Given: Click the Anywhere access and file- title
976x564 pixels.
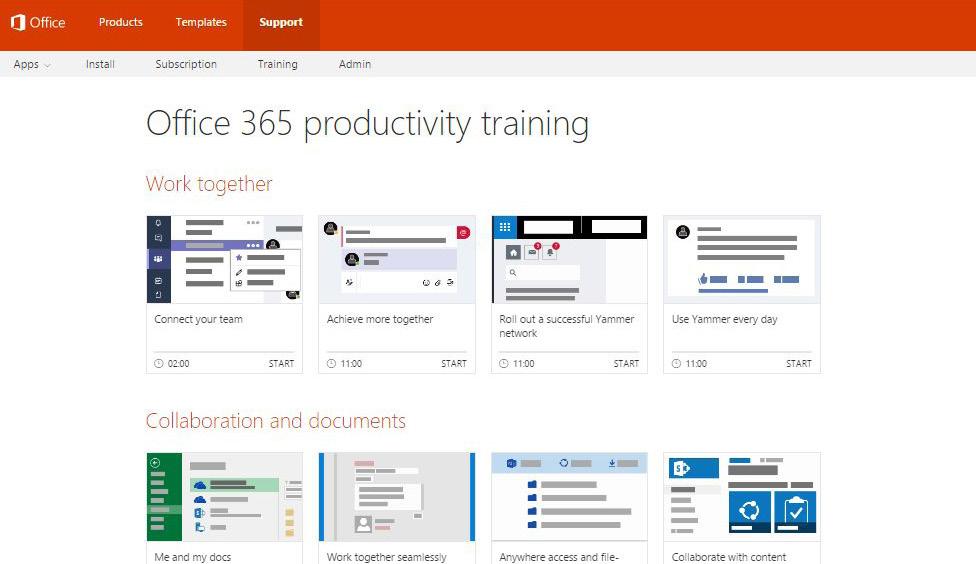Looking at the screenshot, I should click(x=559, y=557).
